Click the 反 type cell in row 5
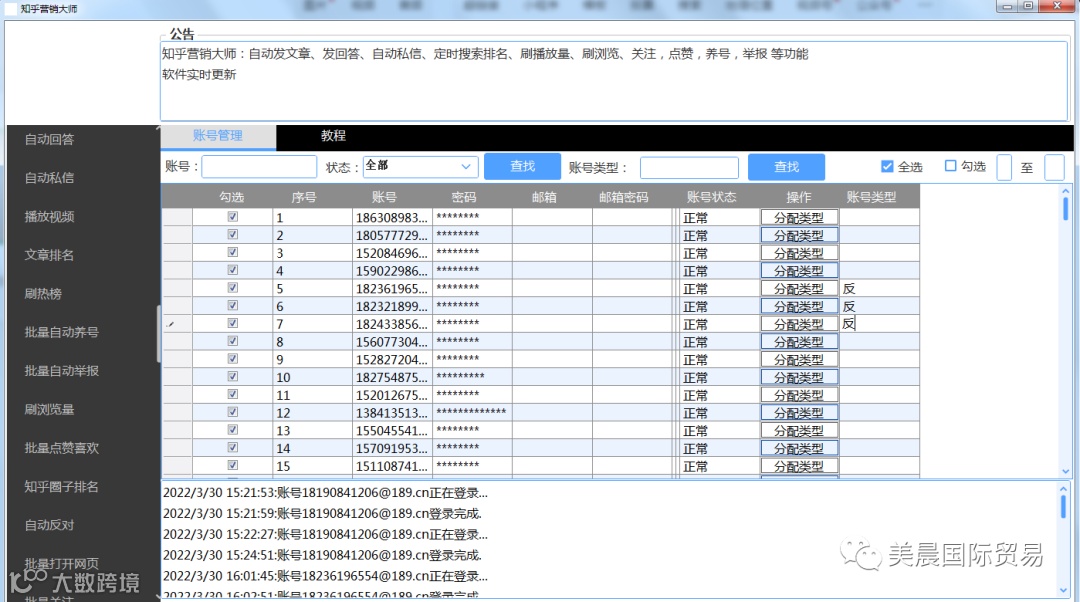The width and height of the screenshot is (1080, 602). [x=879, y=289]
